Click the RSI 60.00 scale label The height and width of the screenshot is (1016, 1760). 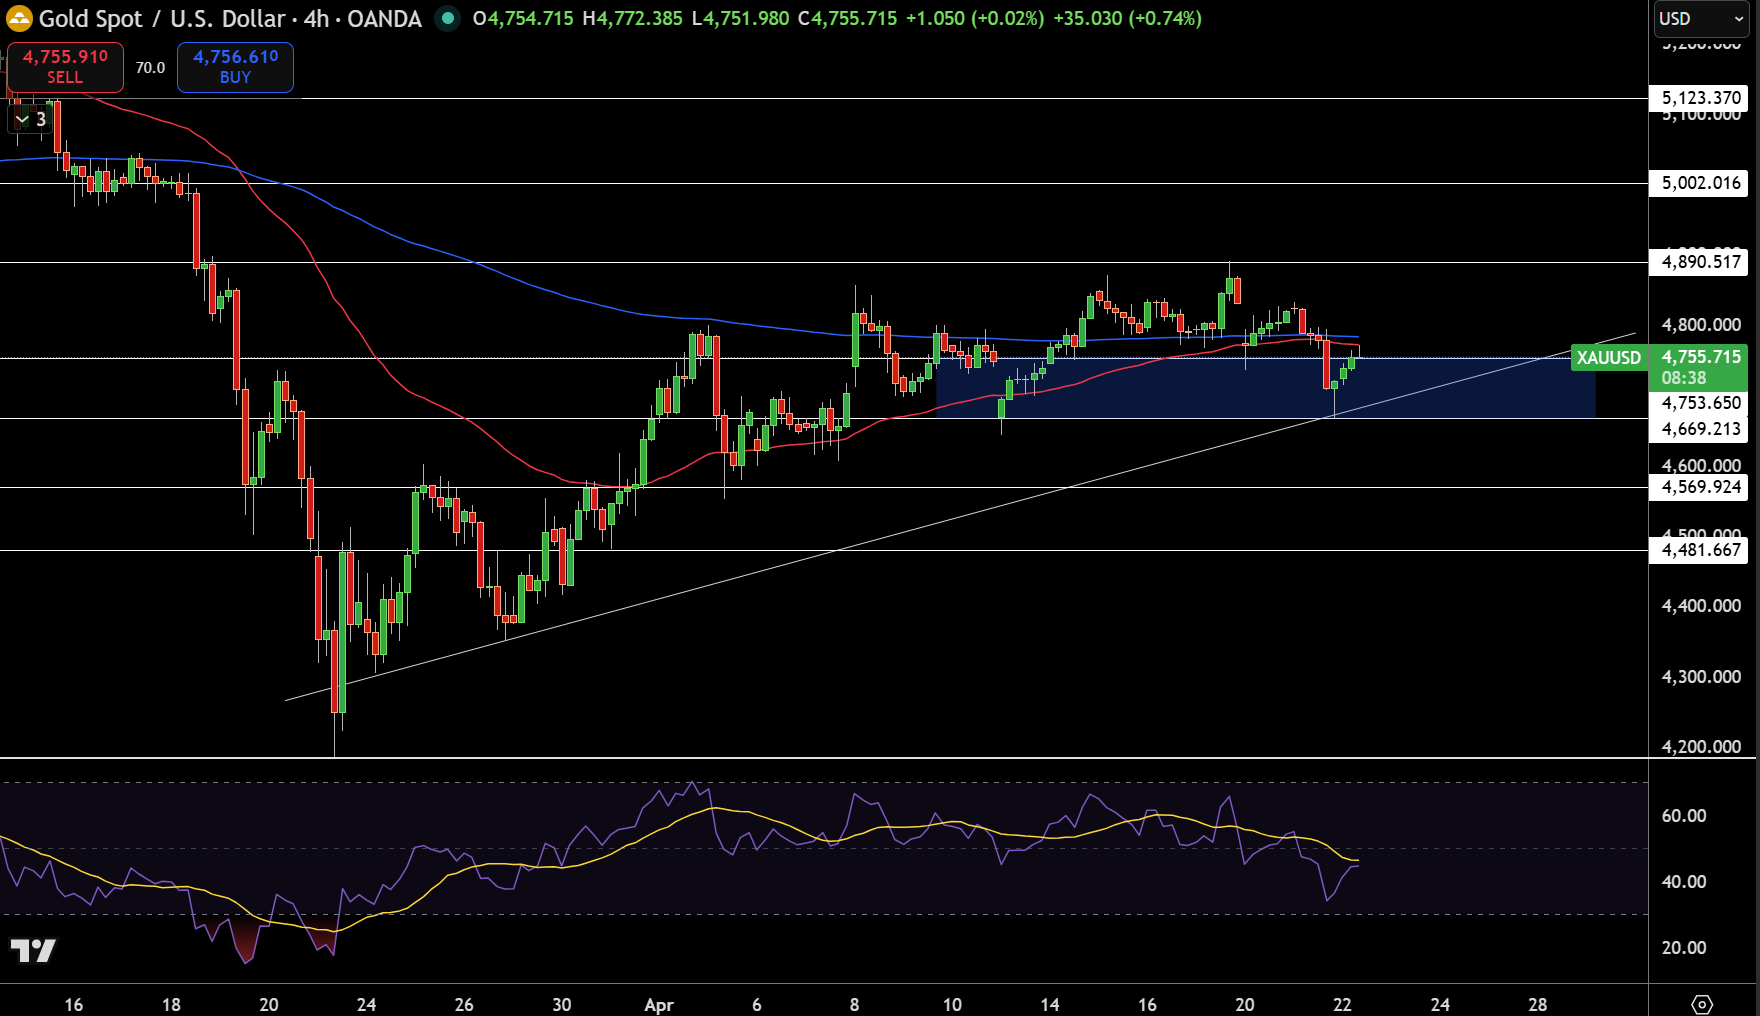(1684, 816)
